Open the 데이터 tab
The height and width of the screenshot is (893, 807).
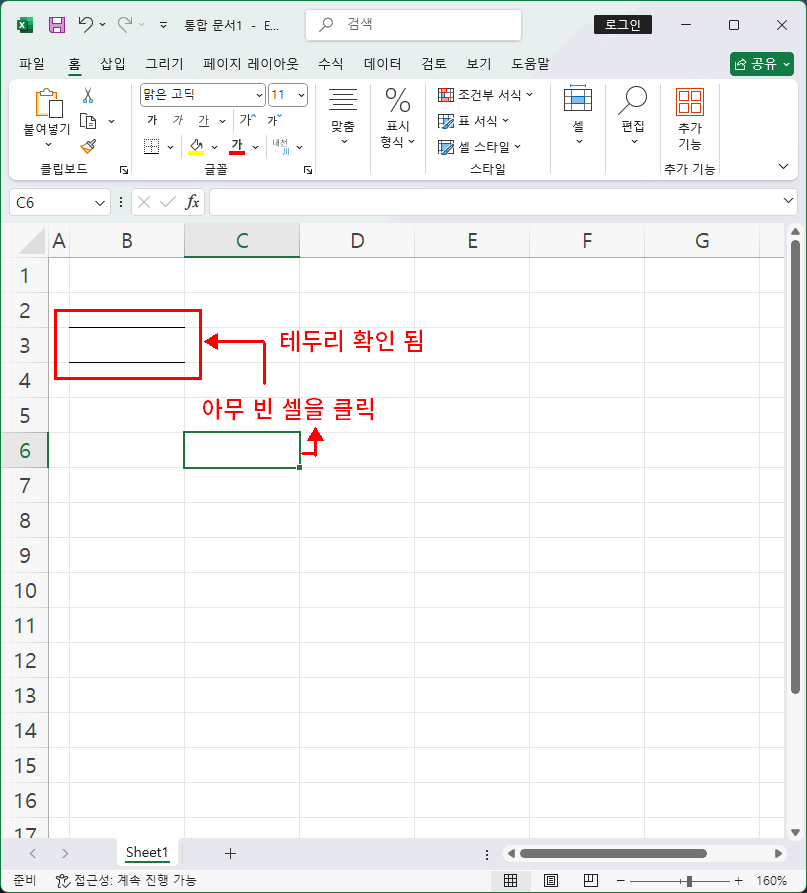pos(382,64)
